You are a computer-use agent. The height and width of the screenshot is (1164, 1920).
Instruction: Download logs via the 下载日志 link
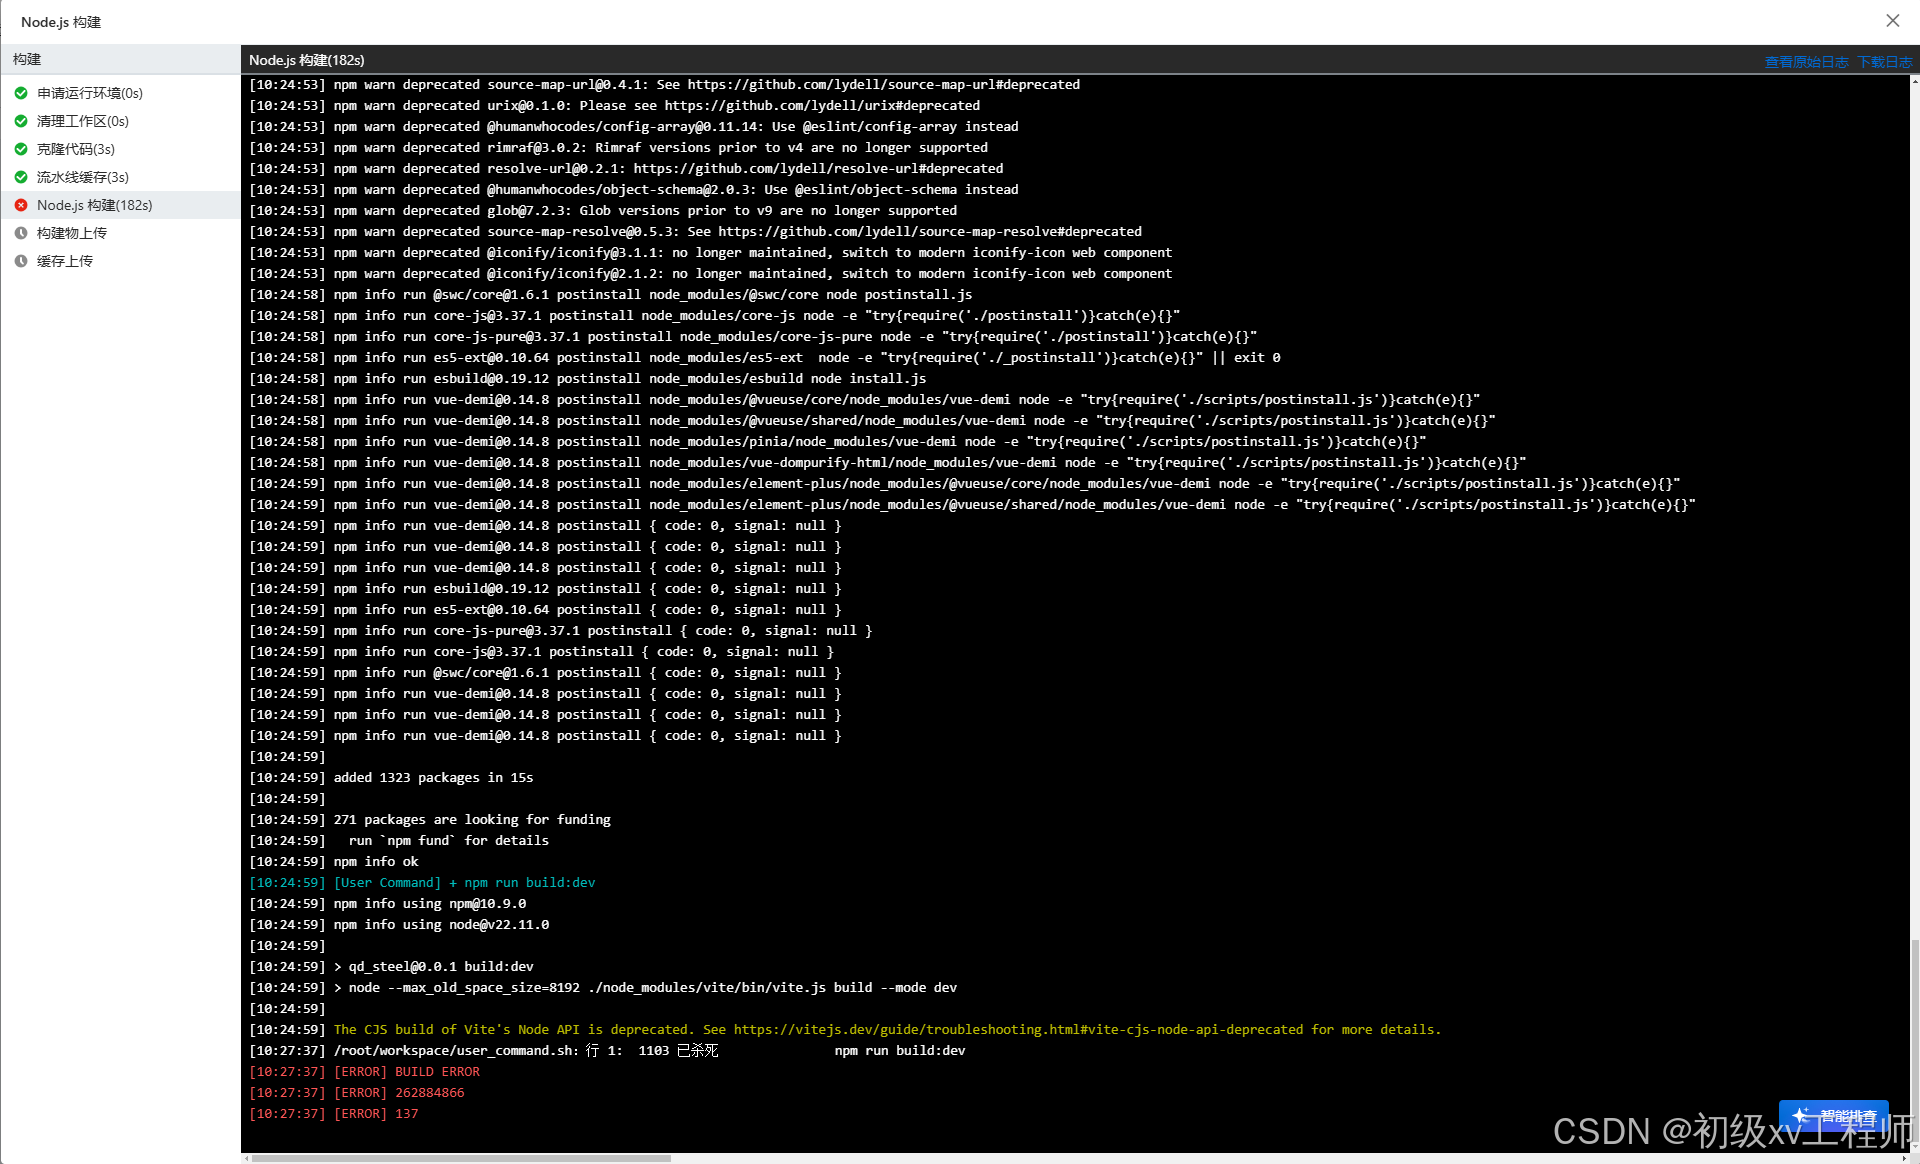pos(1884,60)
